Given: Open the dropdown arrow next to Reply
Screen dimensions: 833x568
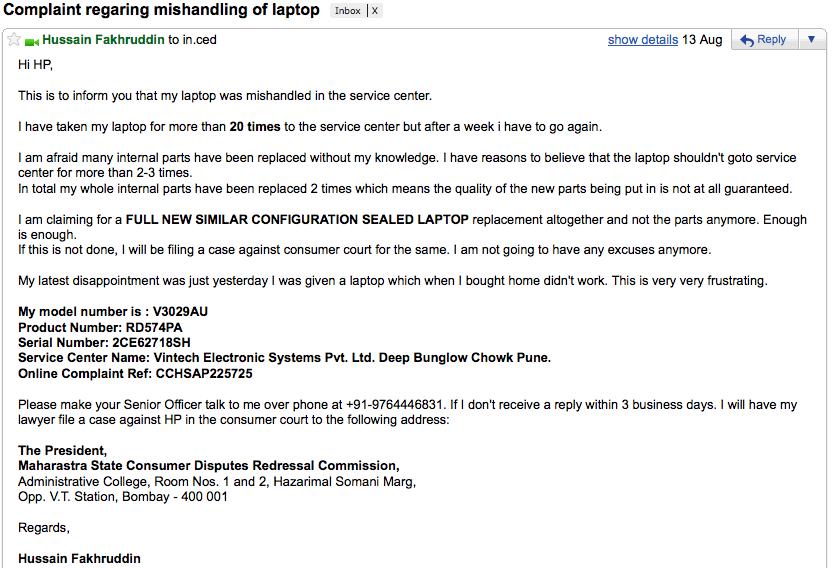Looking at the screenshot, I should click(811, 40).
